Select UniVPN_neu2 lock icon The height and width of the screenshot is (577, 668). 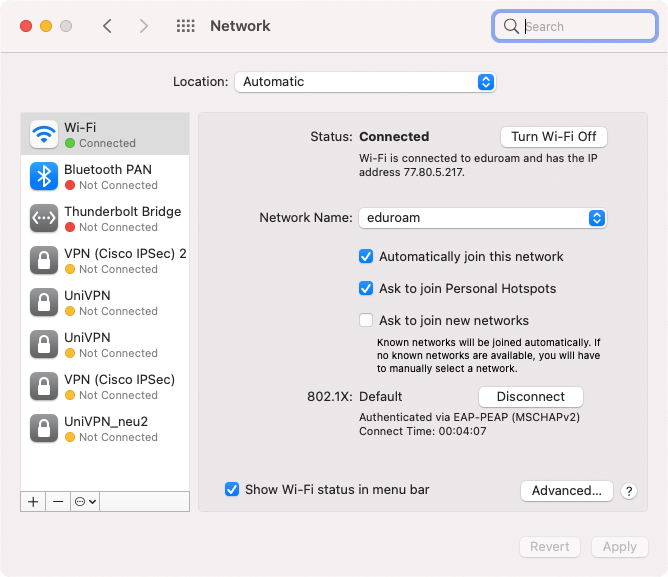pyautogui.click(x=44, y=428)
